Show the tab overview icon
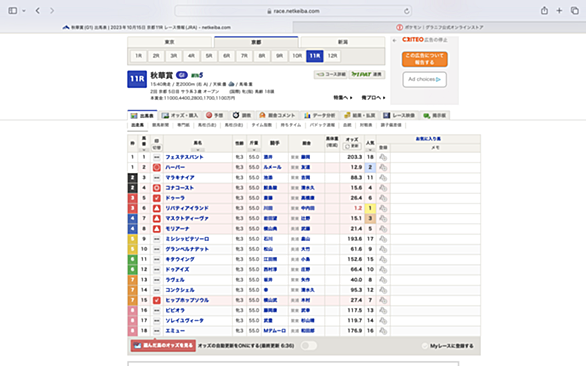586x366 pixels. (574, 10)
